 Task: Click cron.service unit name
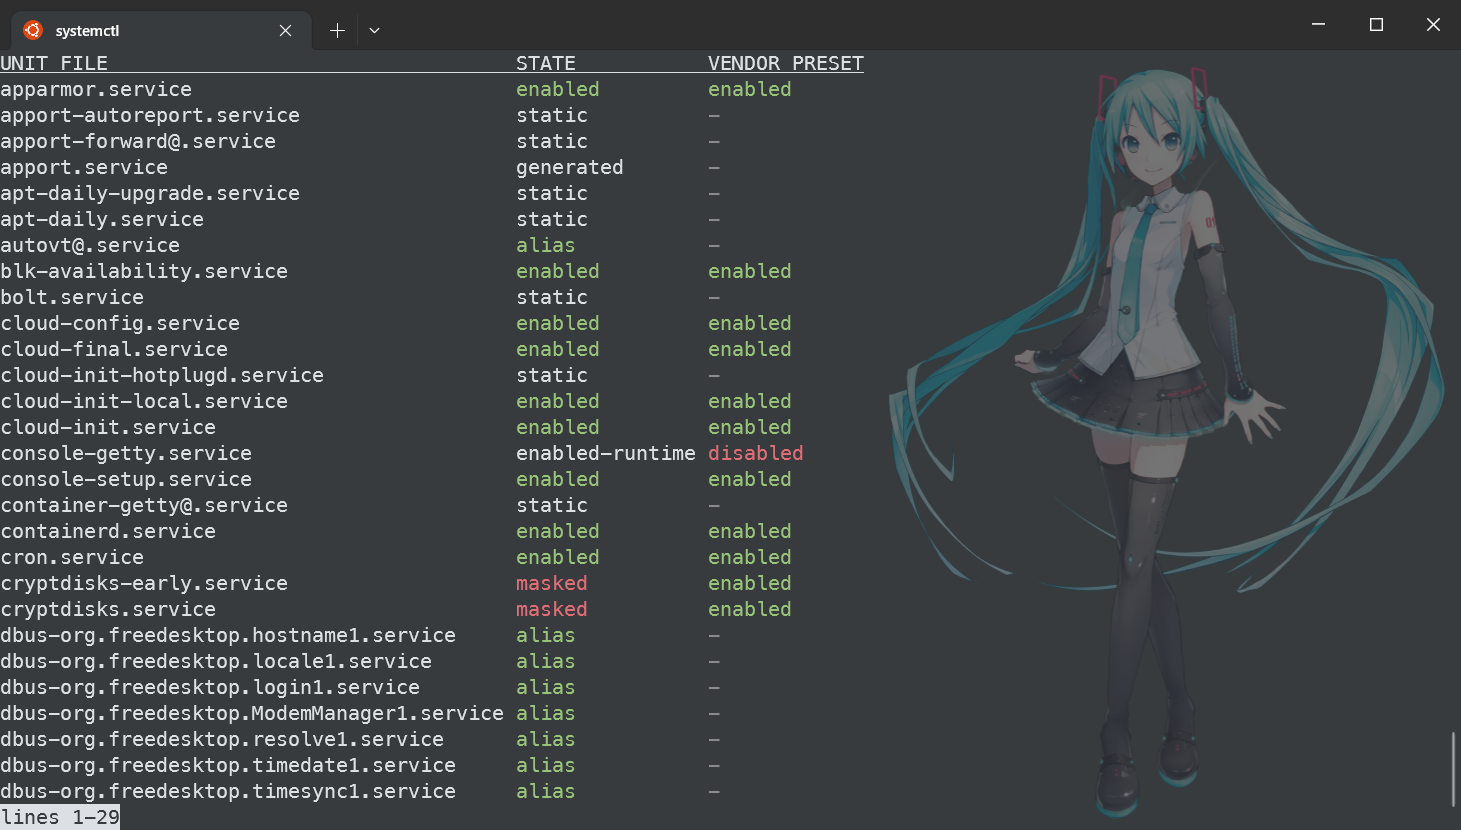tap(72, 557)
